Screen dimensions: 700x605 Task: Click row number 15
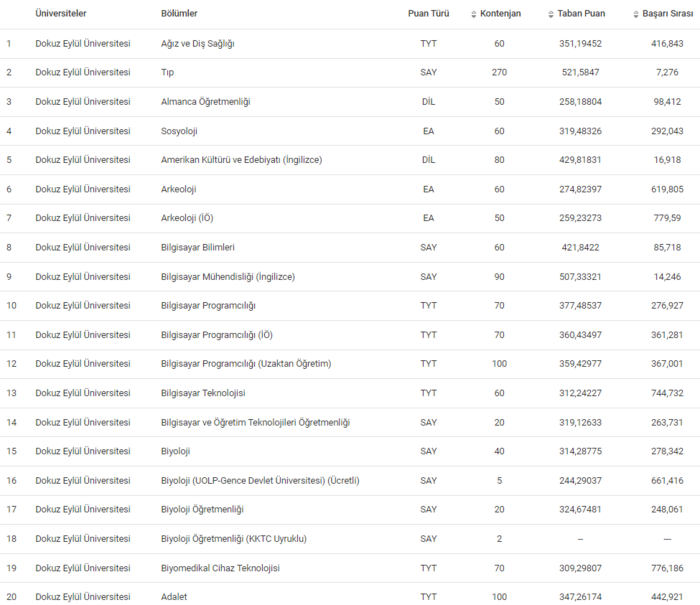click(12, 451)
